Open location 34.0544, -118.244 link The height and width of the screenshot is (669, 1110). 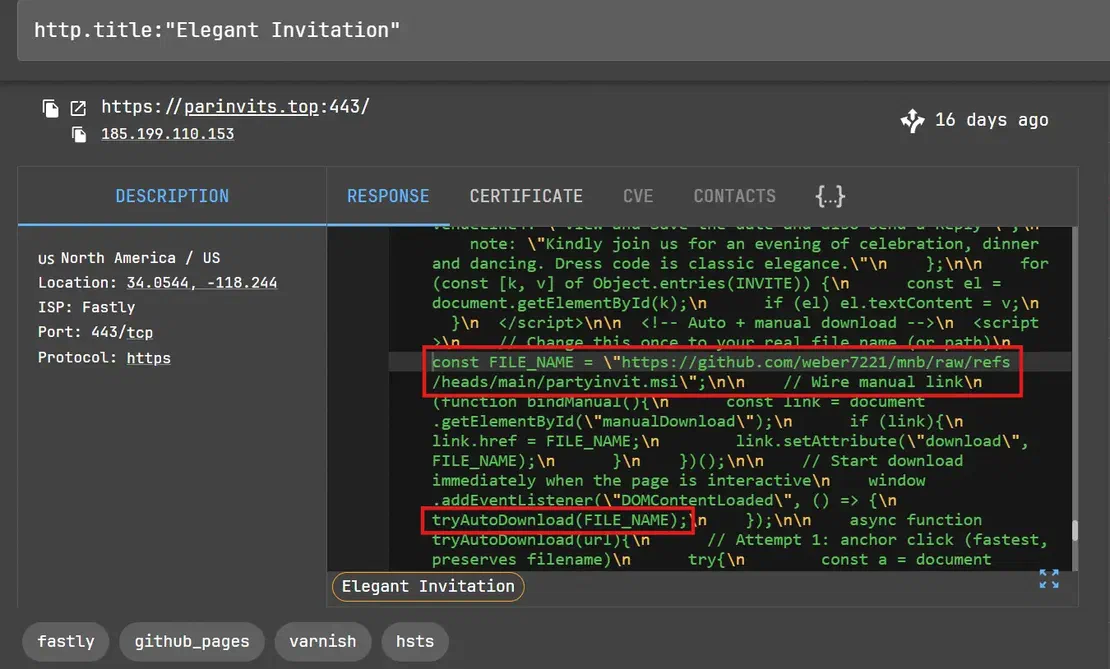(x=202, y=282)
